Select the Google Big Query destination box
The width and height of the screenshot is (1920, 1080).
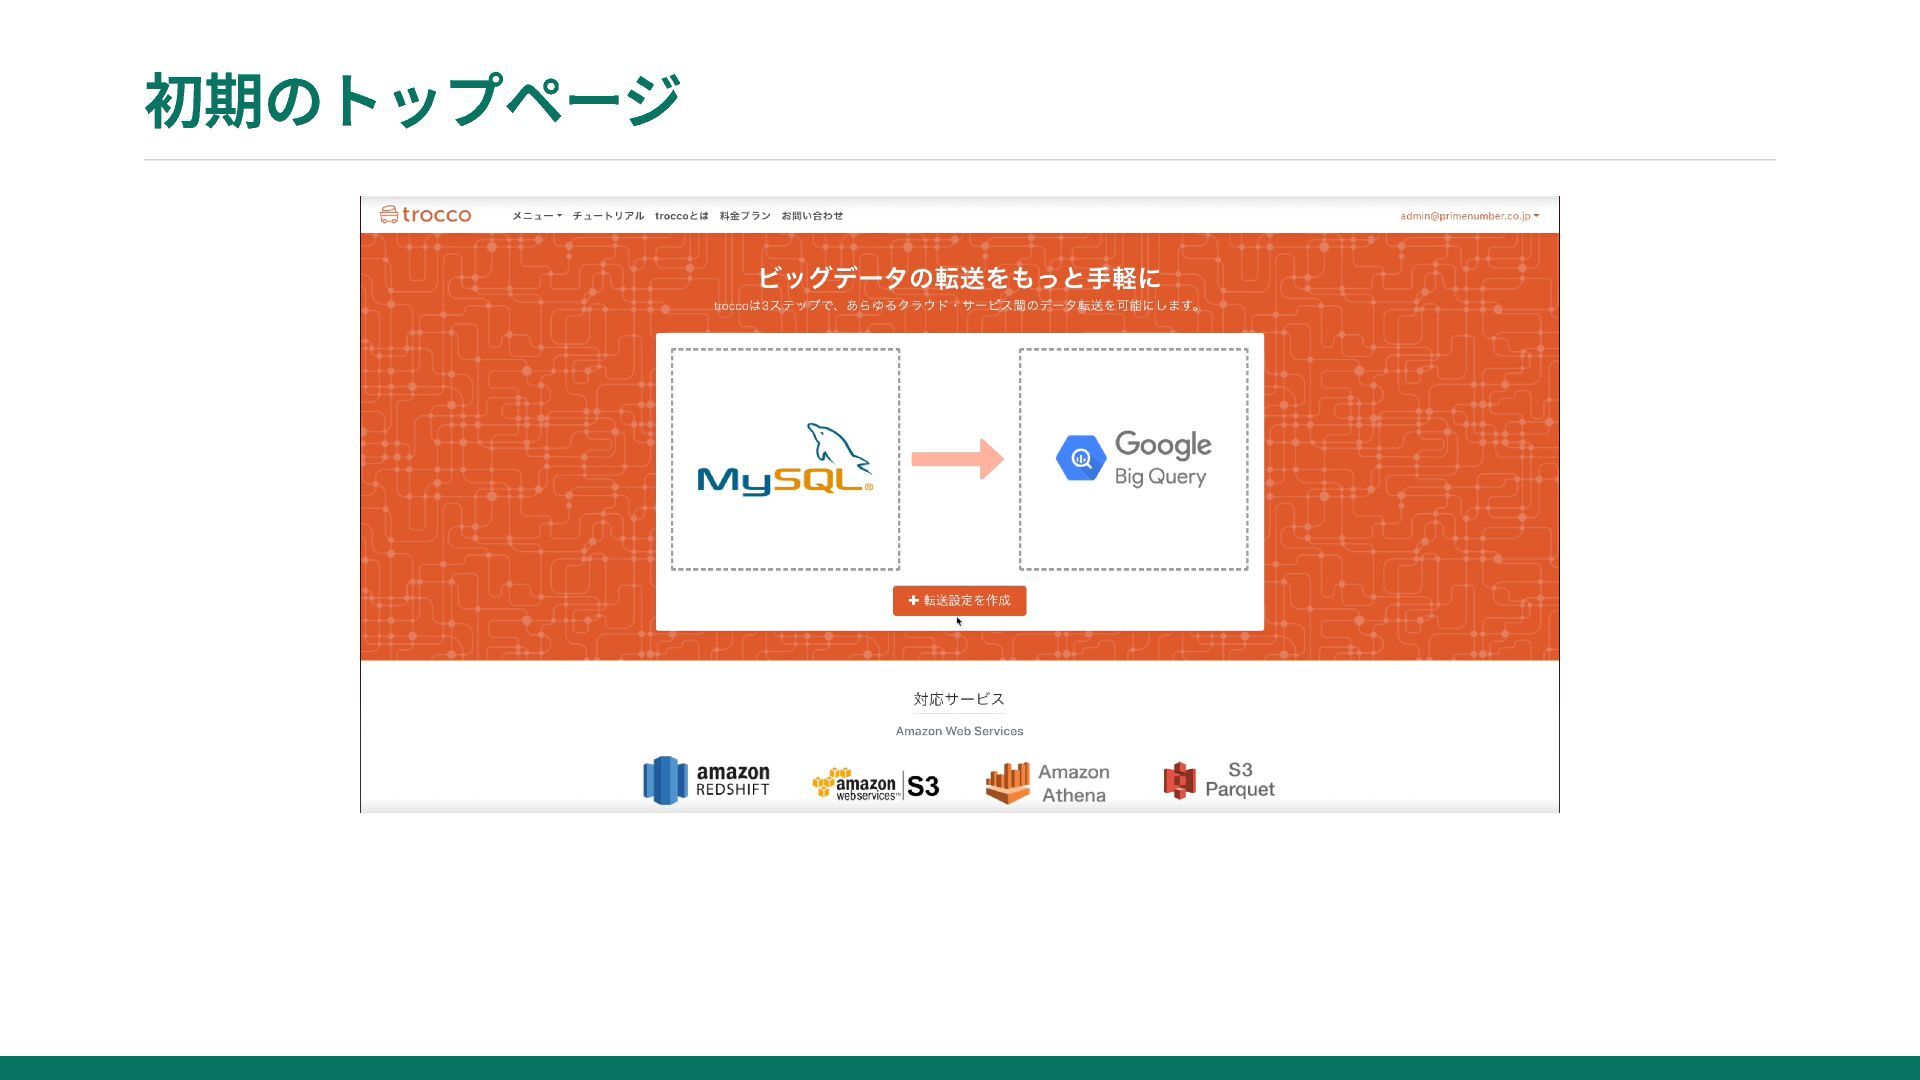(1133, 459)
